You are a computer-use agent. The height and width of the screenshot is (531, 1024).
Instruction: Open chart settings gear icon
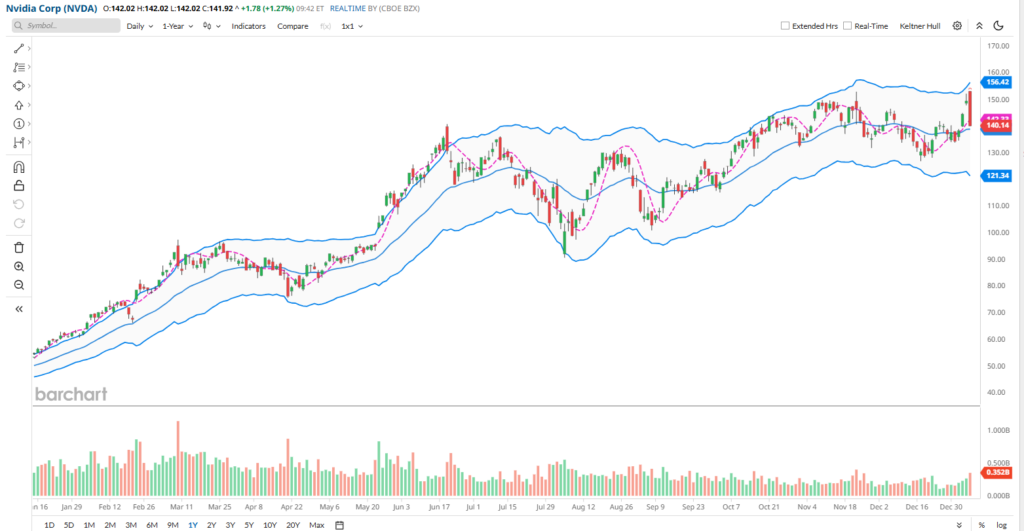(957, 26)
